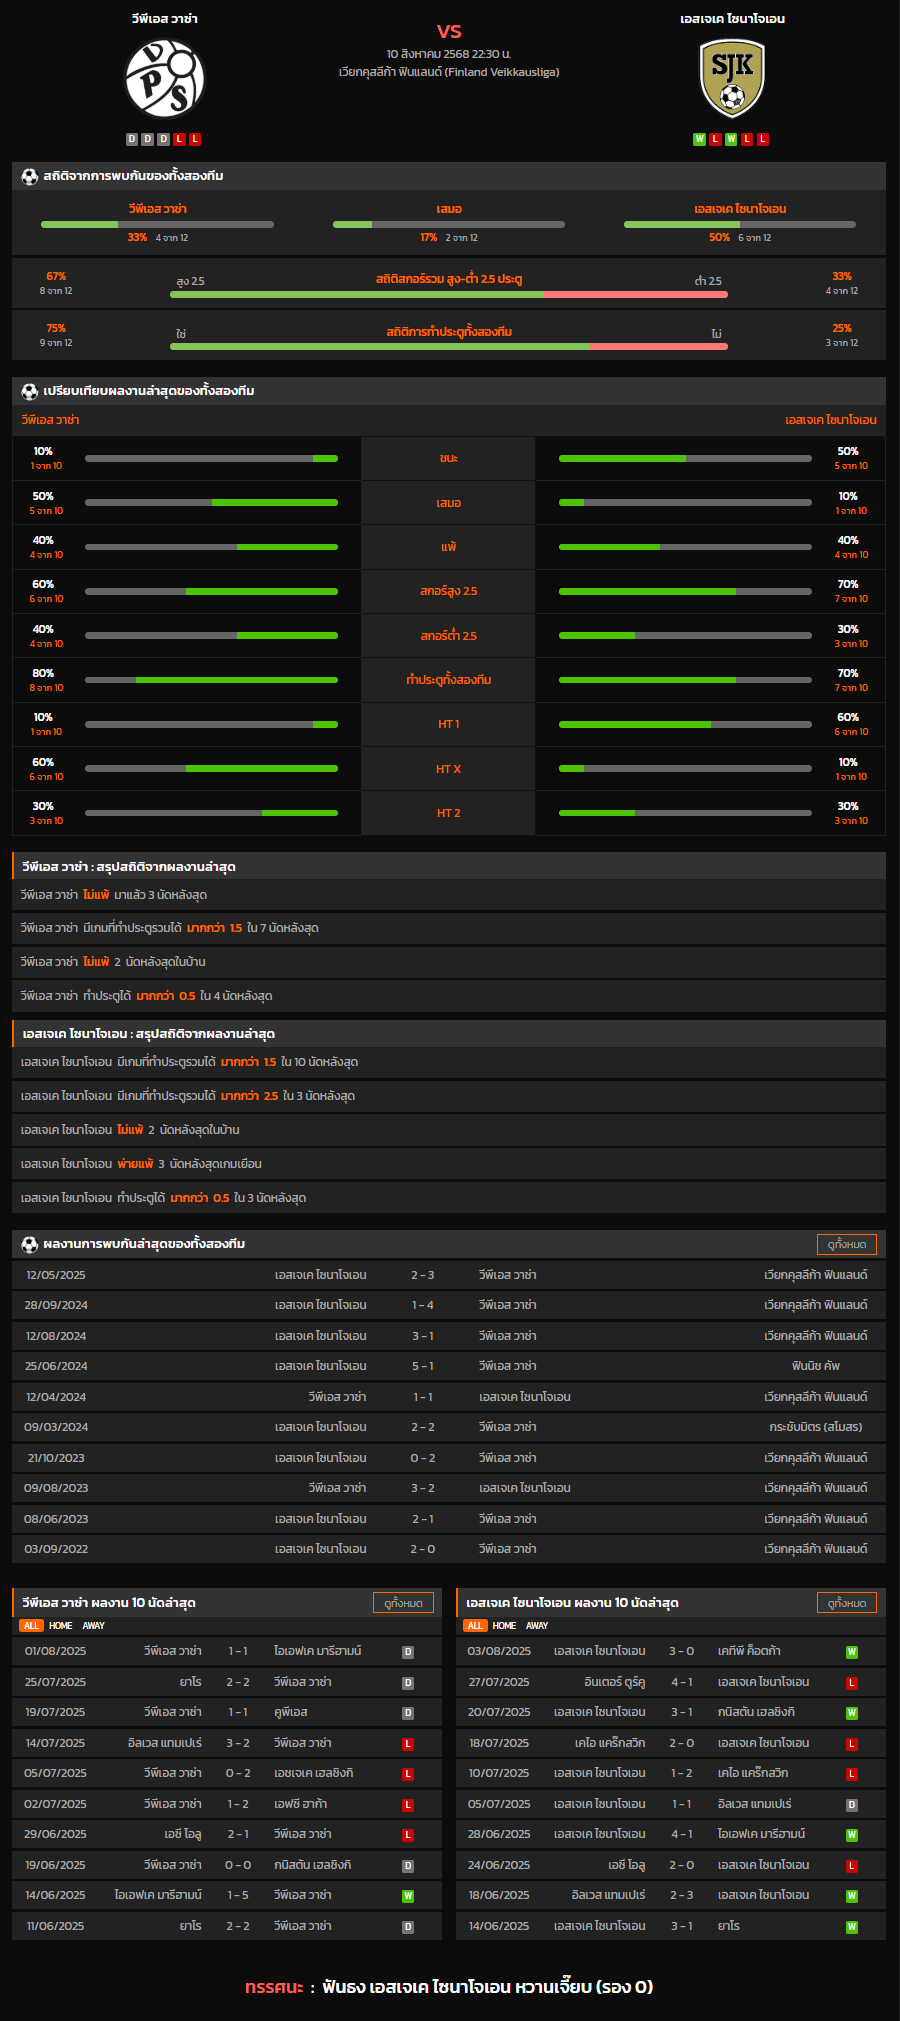Click W badge on SJK 28/06/2025 row
Image resolution: width=900 pixels, height=2021 pixels.
click(852, 1835)
